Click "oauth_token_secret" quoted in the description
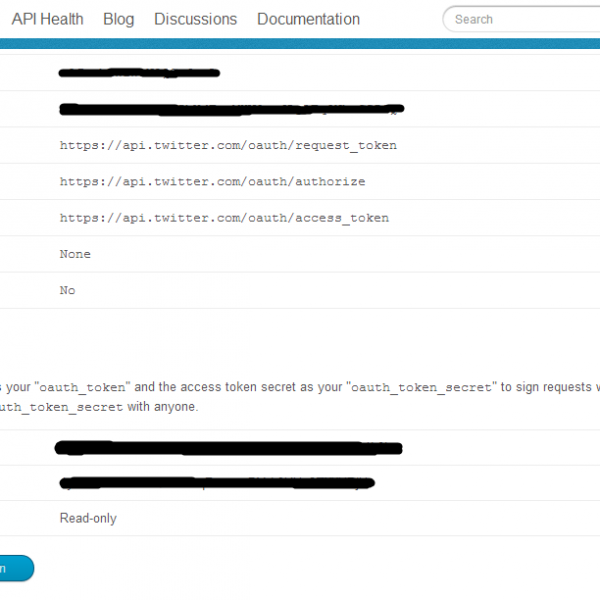The height and width of the screenshot is (600, 600). pos(421,387)
